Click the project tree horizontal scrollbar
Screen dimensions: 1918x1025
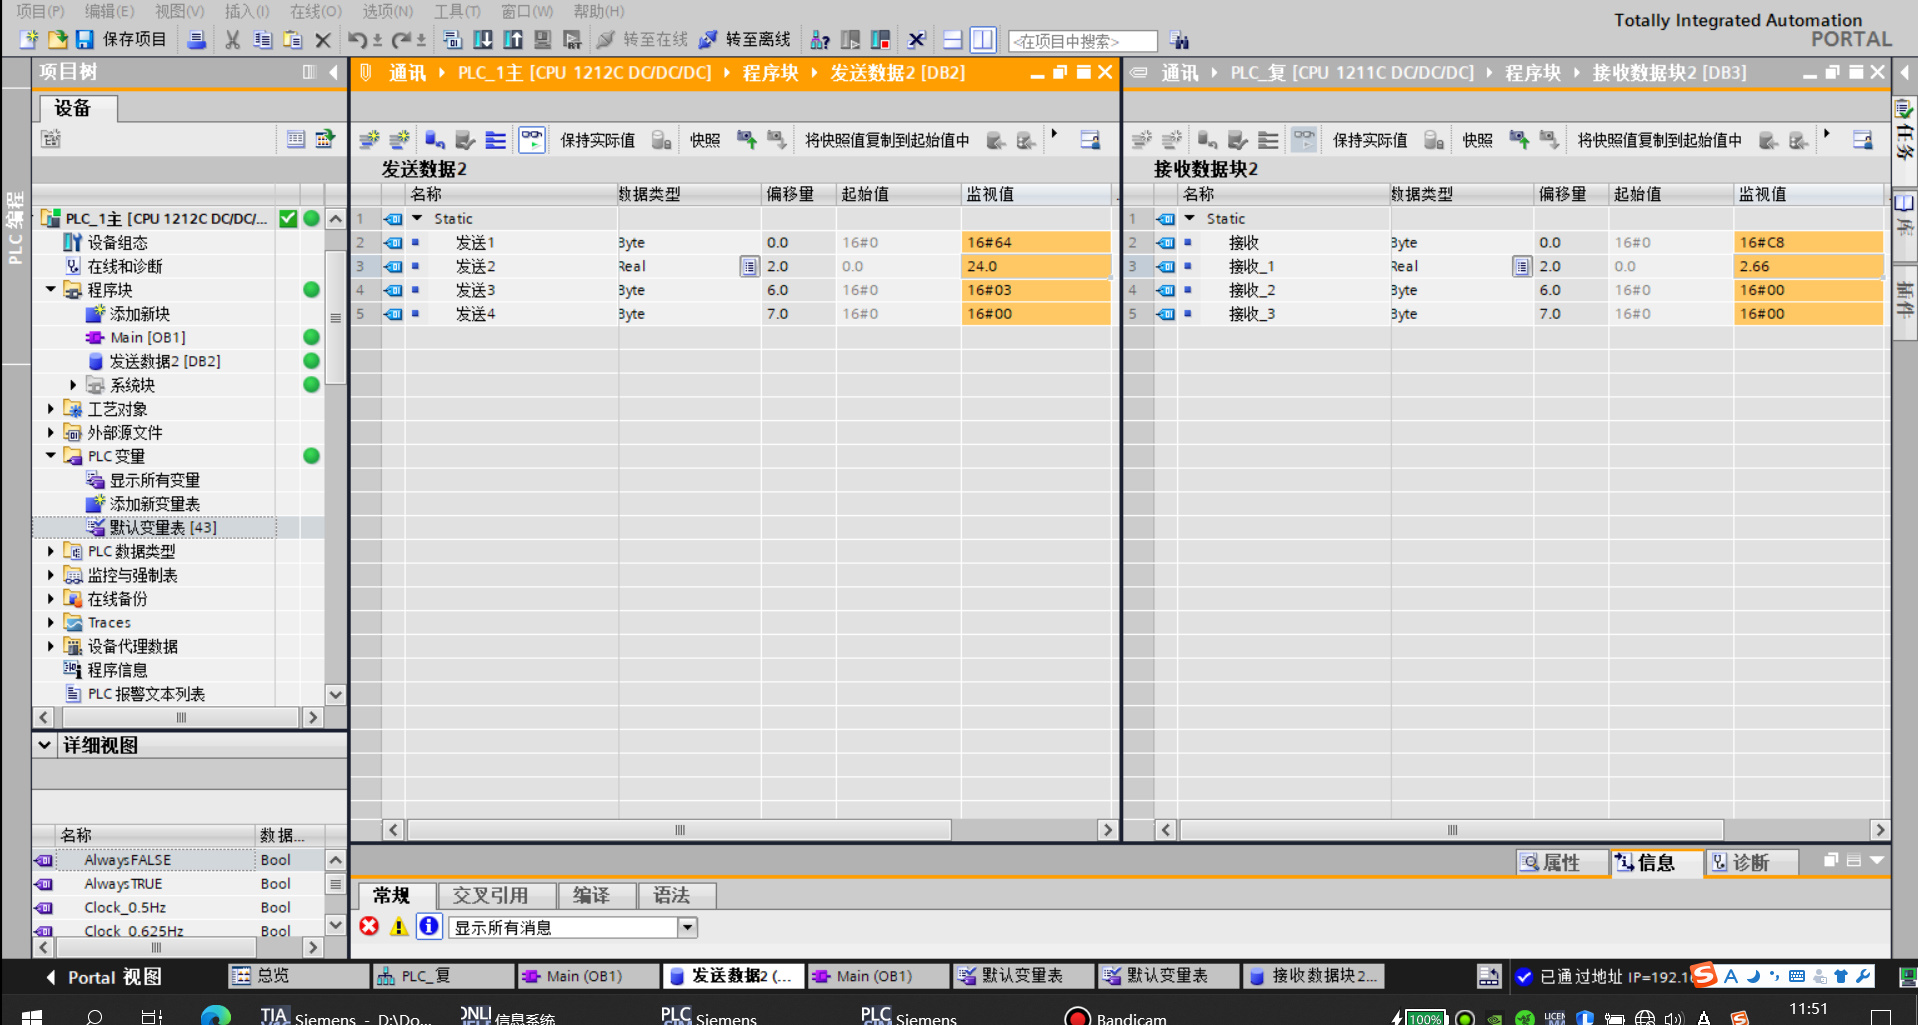[x=180, y=717]
